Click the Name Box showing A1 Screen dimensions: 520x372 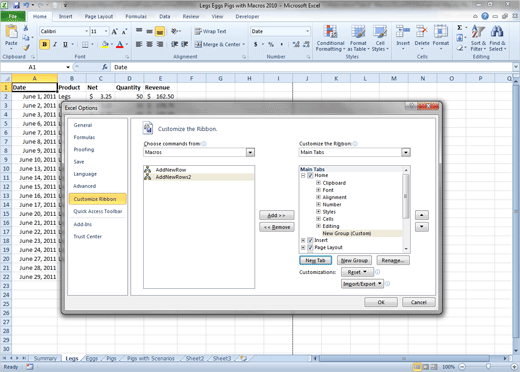click(x=32, y=67)
